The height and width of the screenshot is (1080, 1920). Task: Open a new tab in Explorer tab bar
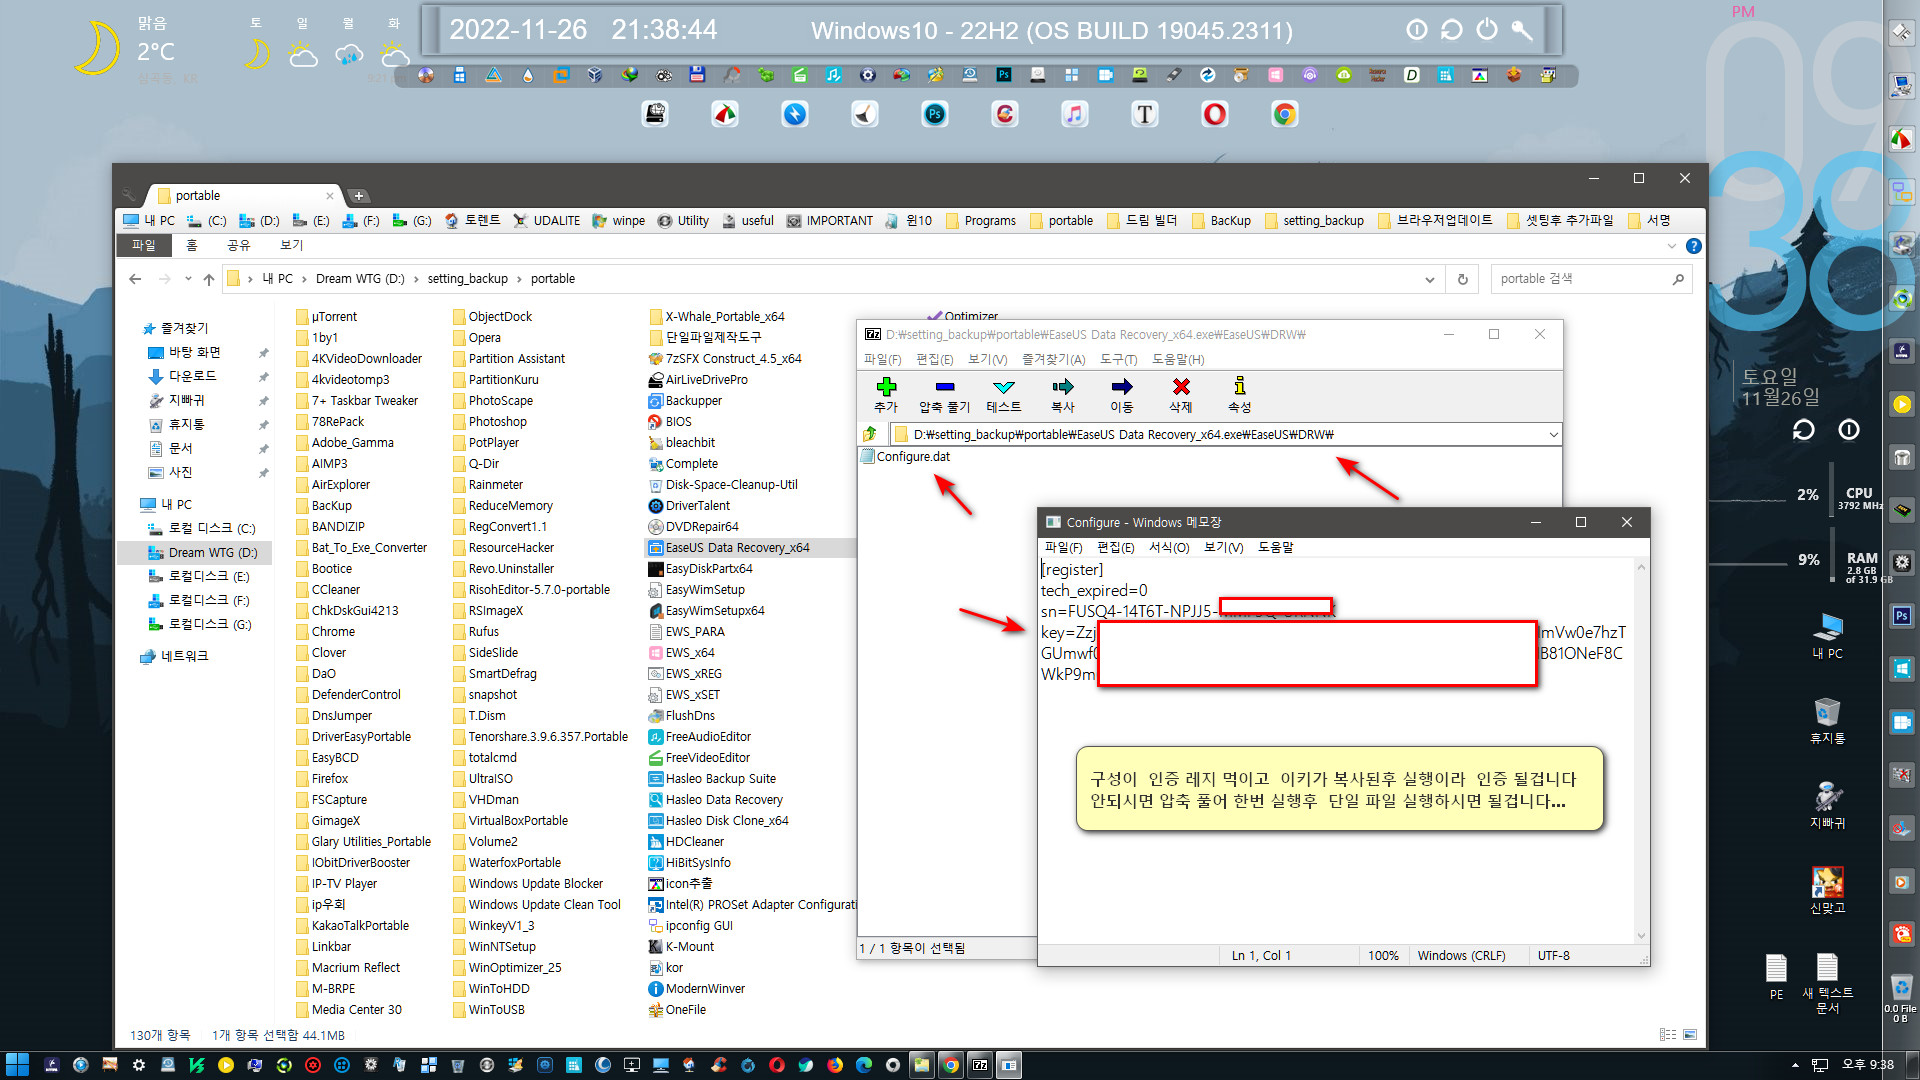pos(358,196)
